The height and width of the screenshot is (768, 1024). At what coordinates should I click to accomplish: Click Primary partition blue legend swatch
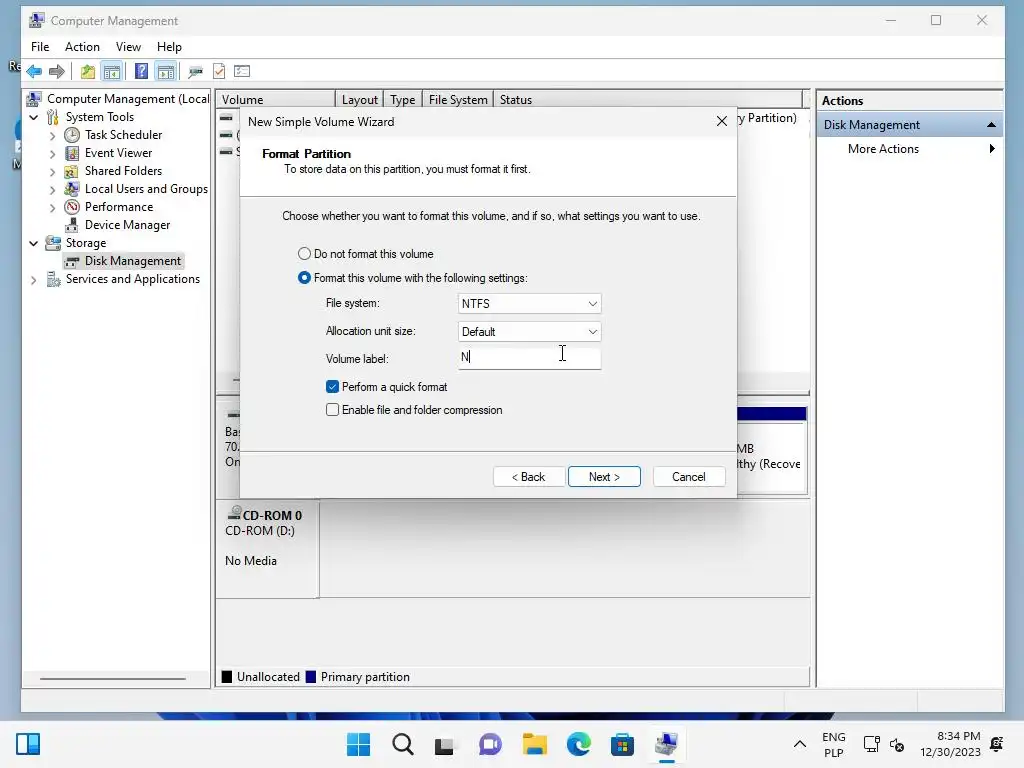311,677
